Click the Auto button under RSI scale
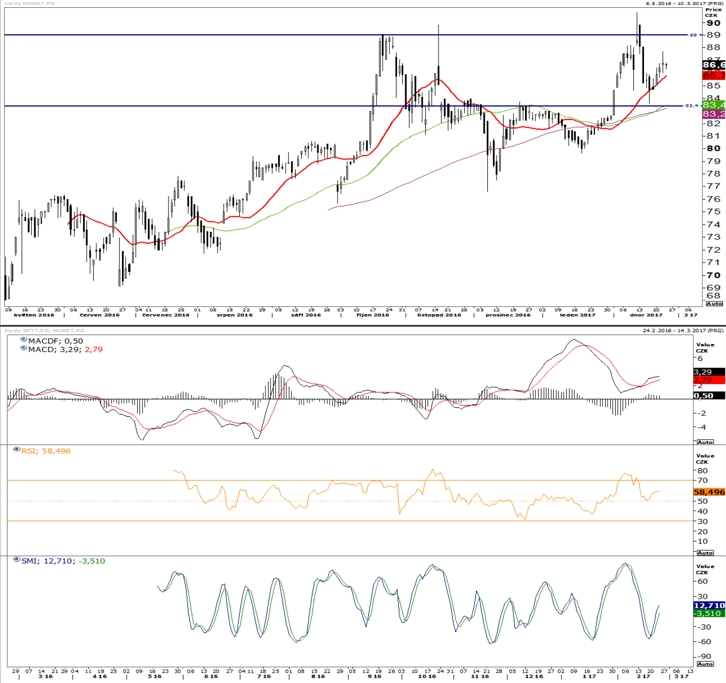This screenshot has height=683, width=726. coord(705,552)
